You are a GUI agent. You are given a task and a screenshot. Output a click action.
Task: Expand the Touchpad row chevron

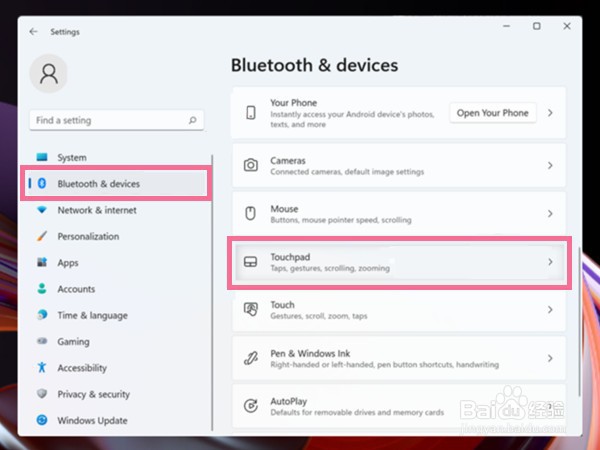550,262
